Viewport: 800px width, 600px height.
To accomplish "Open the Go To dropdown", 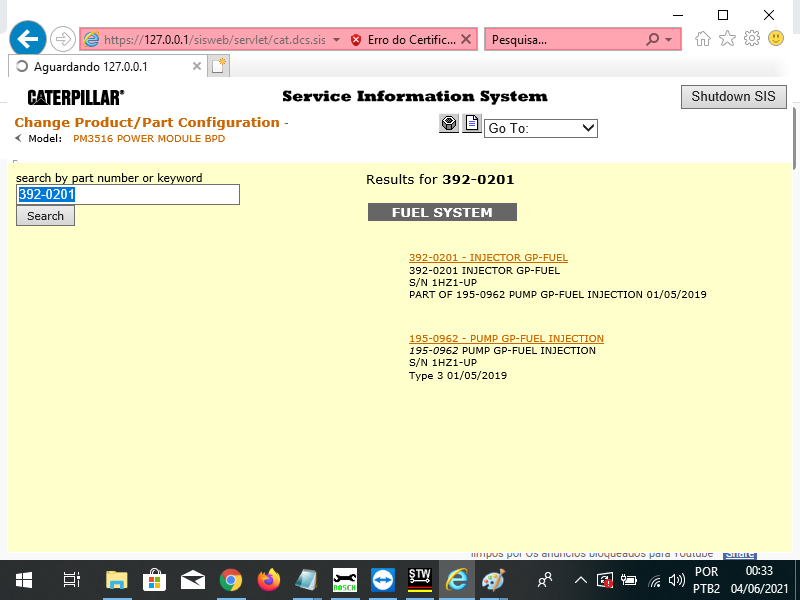I will tap(541, 128).
